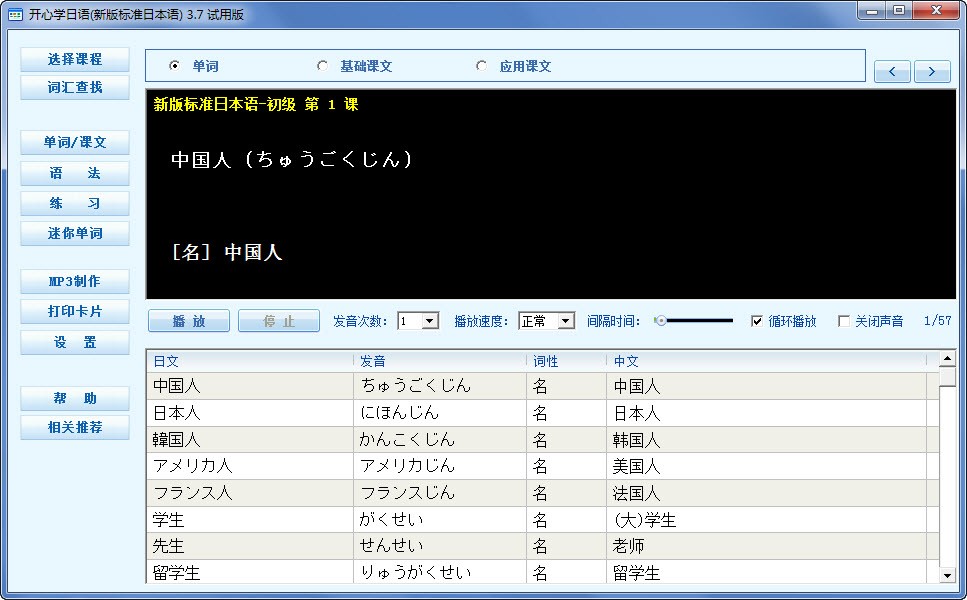Open 选择课程 course selection
The image size is (967, 600).
click(x=75, y=60)
